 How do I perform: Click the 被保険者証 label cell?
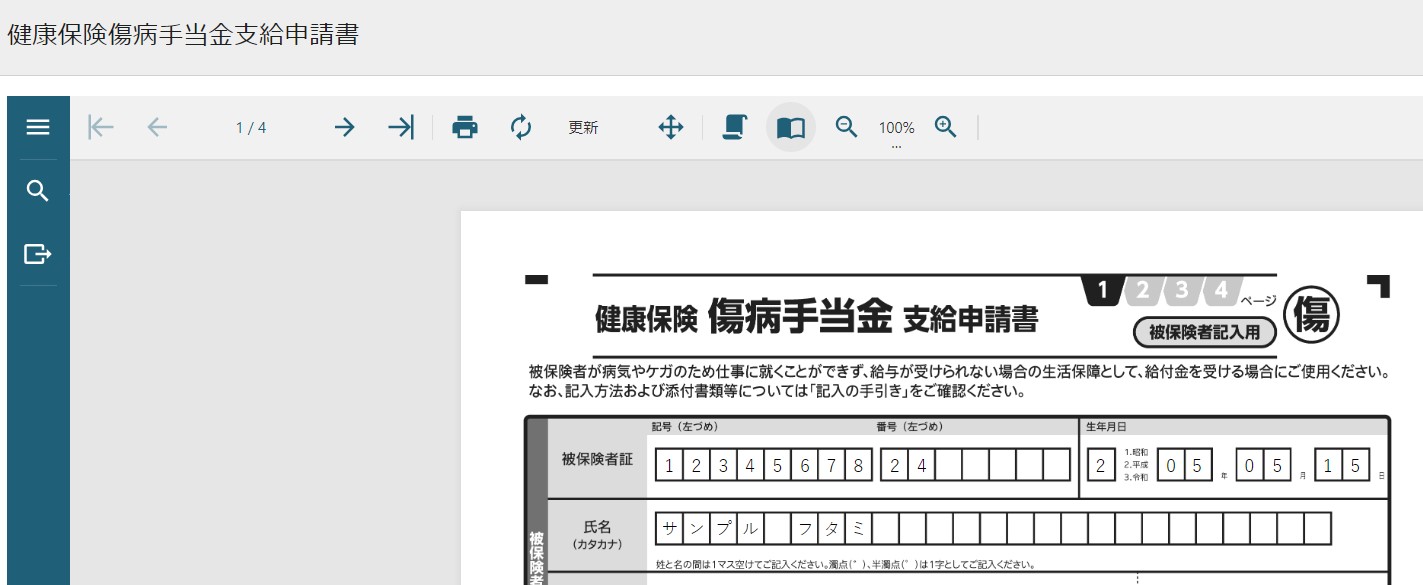(597, 459)
